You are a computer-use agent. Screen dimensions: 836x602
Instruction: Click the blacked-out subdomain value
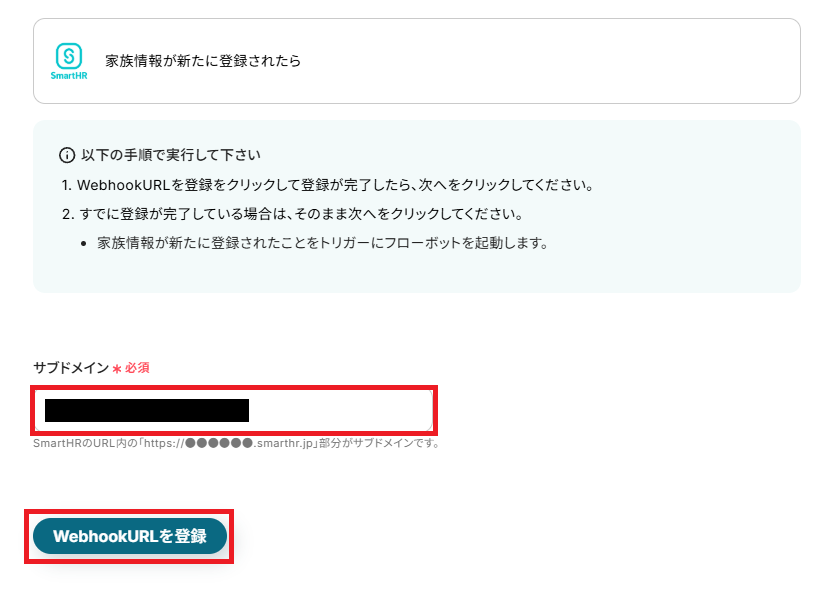147,411
